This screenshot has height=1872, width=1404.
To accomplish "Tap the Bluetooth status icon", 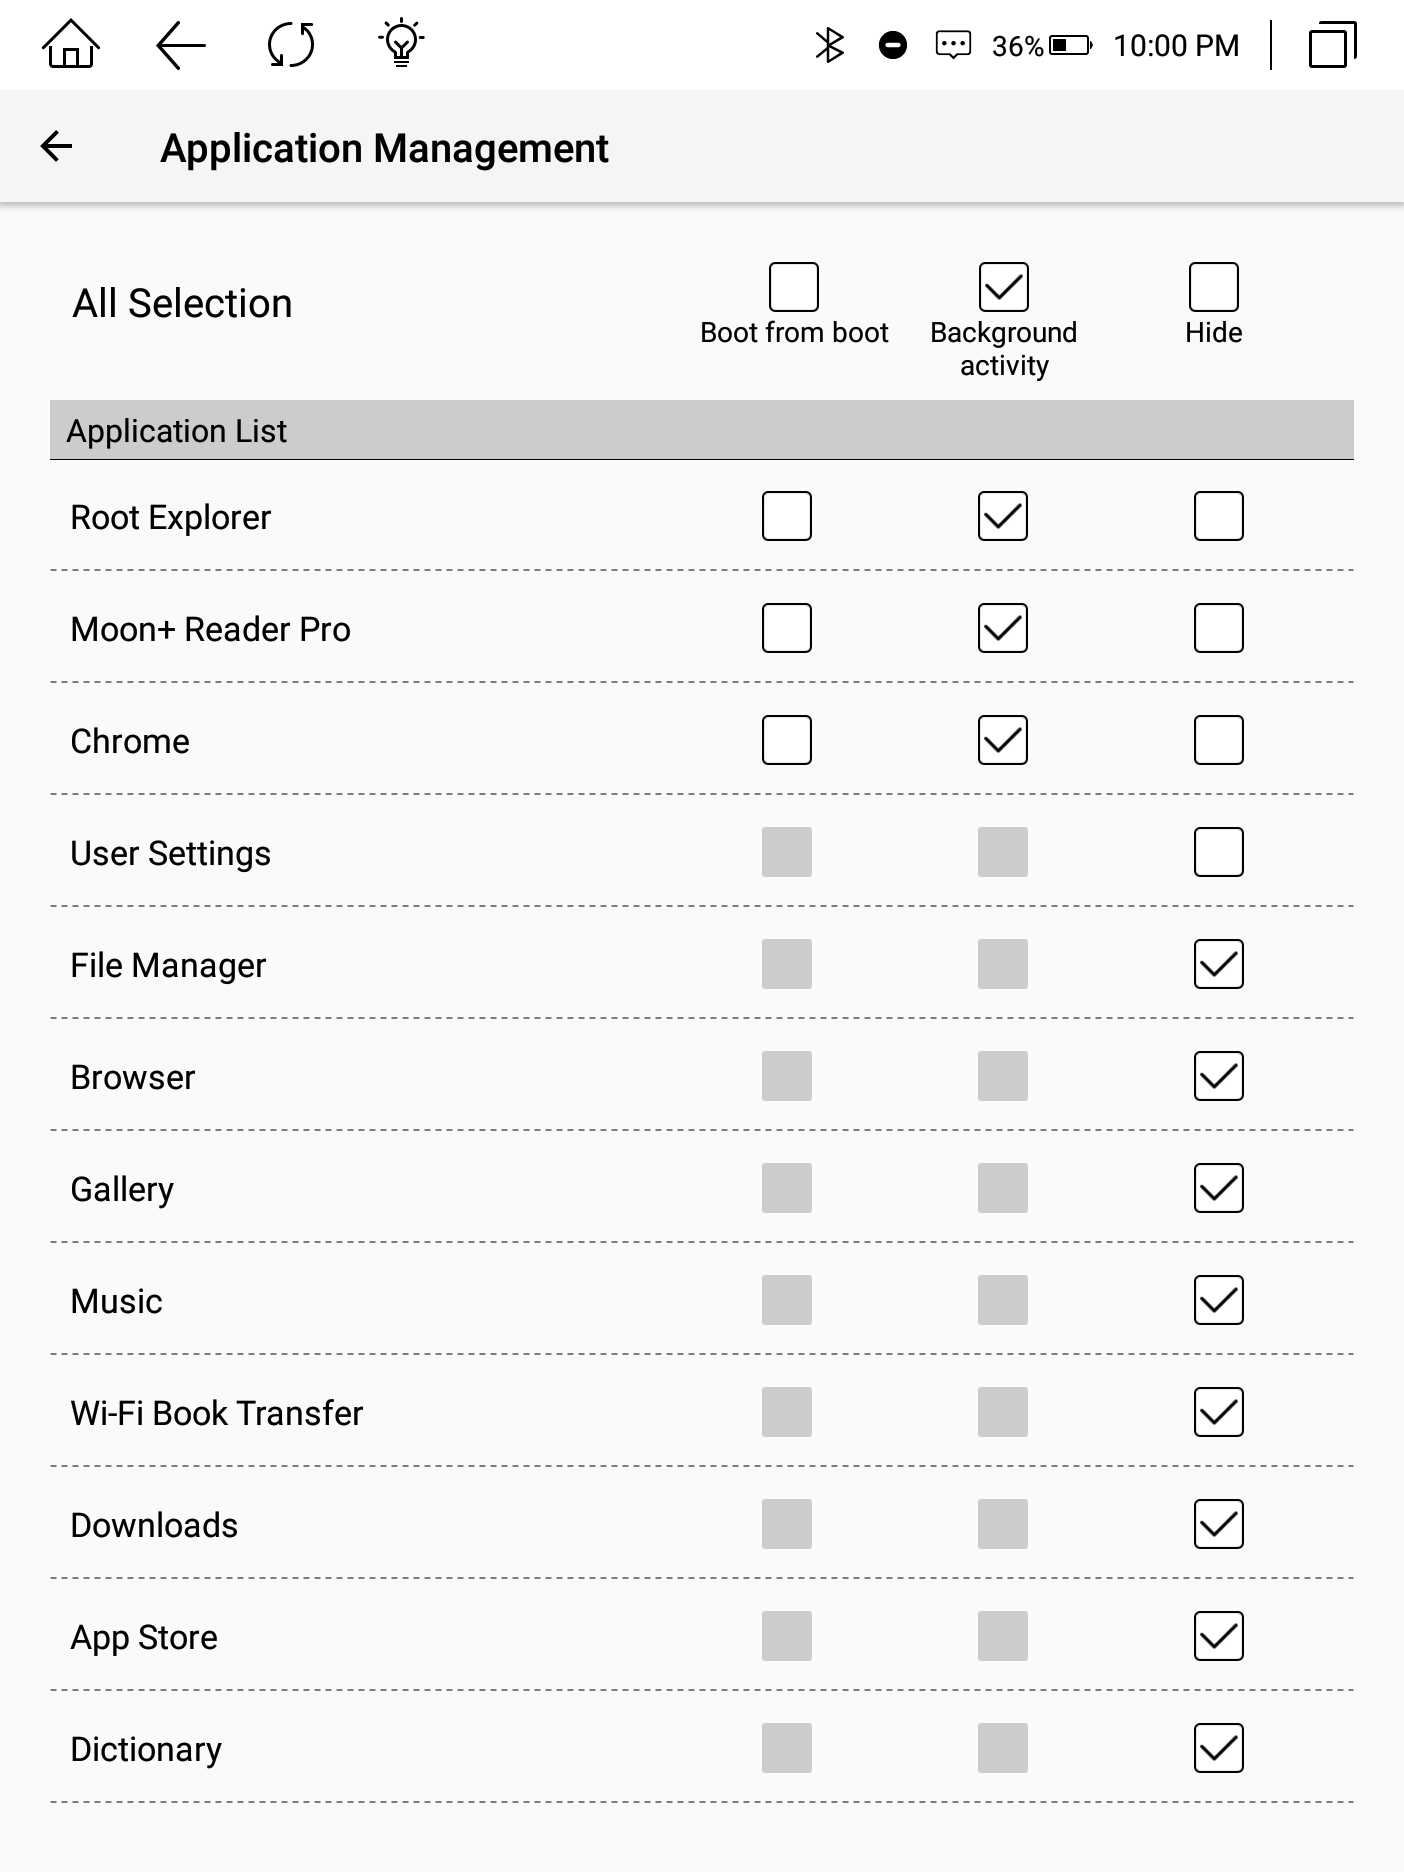I will click(x=830, y=45).
